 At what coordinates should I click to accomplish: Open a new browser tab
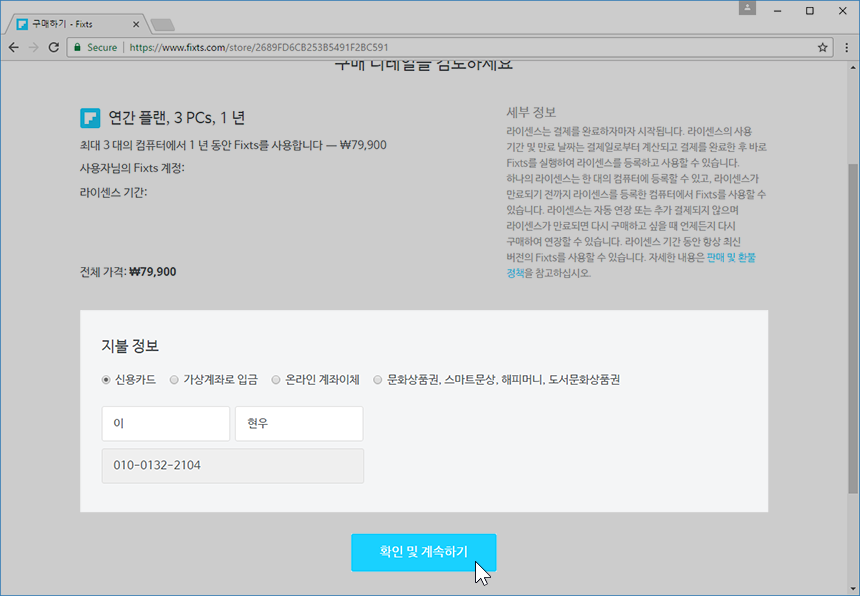(162, 25)
